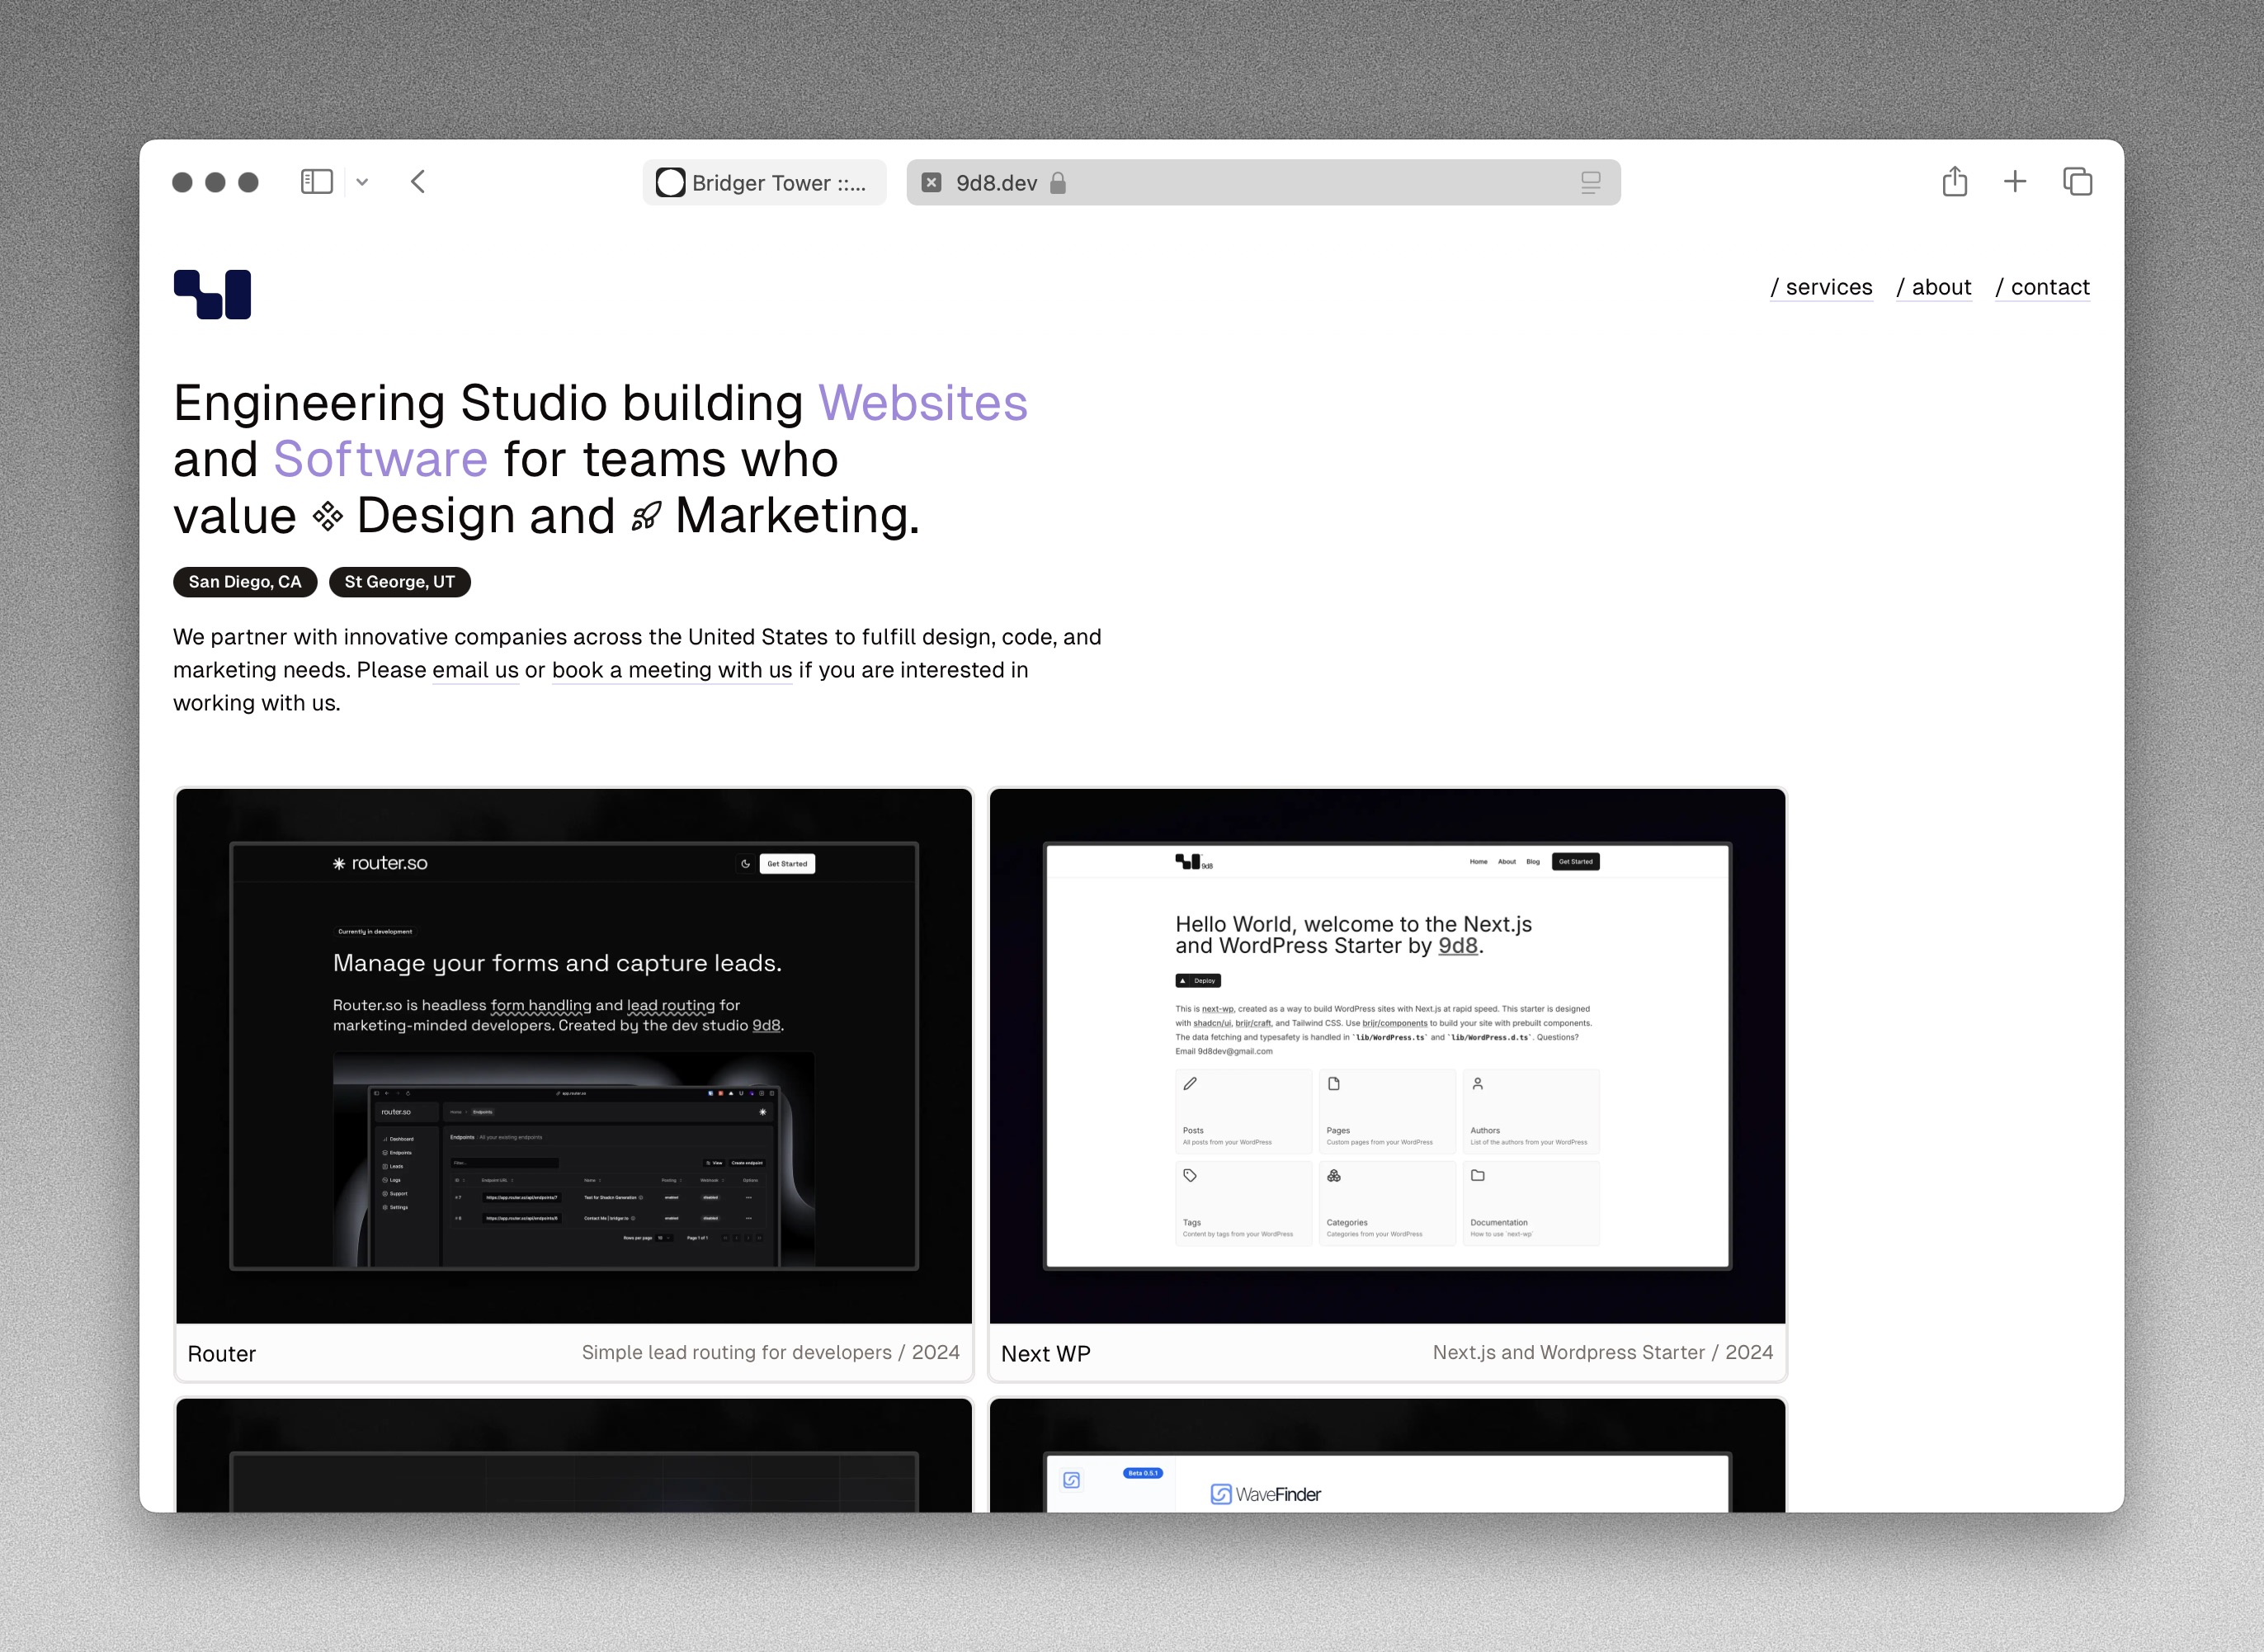This screenshot has width=2264, height=1652.
Task: Click the design icon before Design
Action: pos(327,517)
